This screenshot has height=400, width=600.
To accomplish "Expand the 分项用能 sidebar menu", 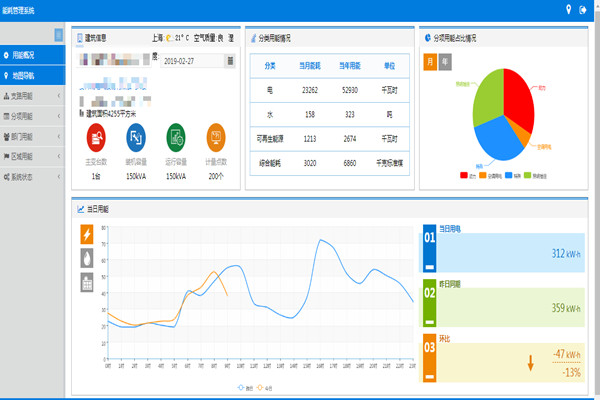I will pos(32,116).
